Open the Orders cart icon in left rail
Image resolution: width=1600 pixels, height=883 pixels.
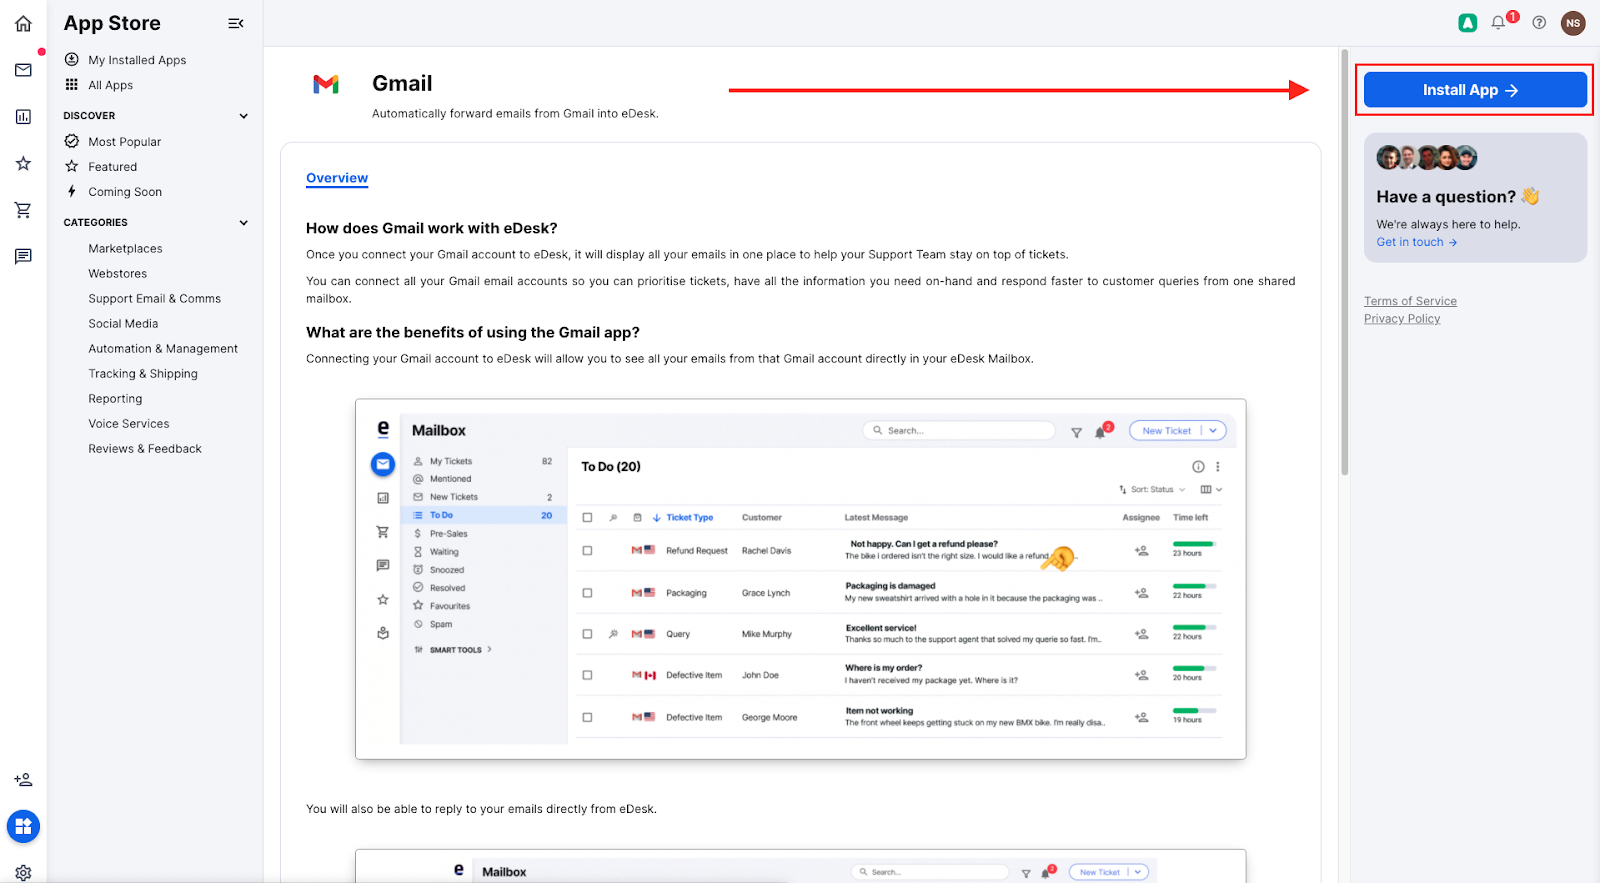pyautogui.click(x=23, y=210)
